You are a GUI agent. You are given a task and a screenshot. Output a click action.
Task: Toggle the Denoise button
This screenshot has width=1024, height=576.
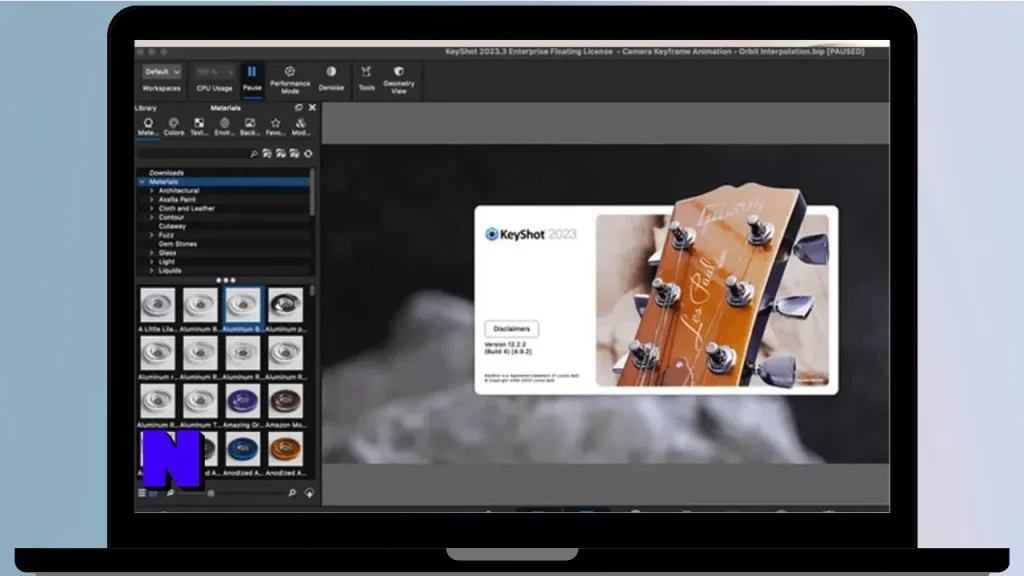tap(331, 78)
